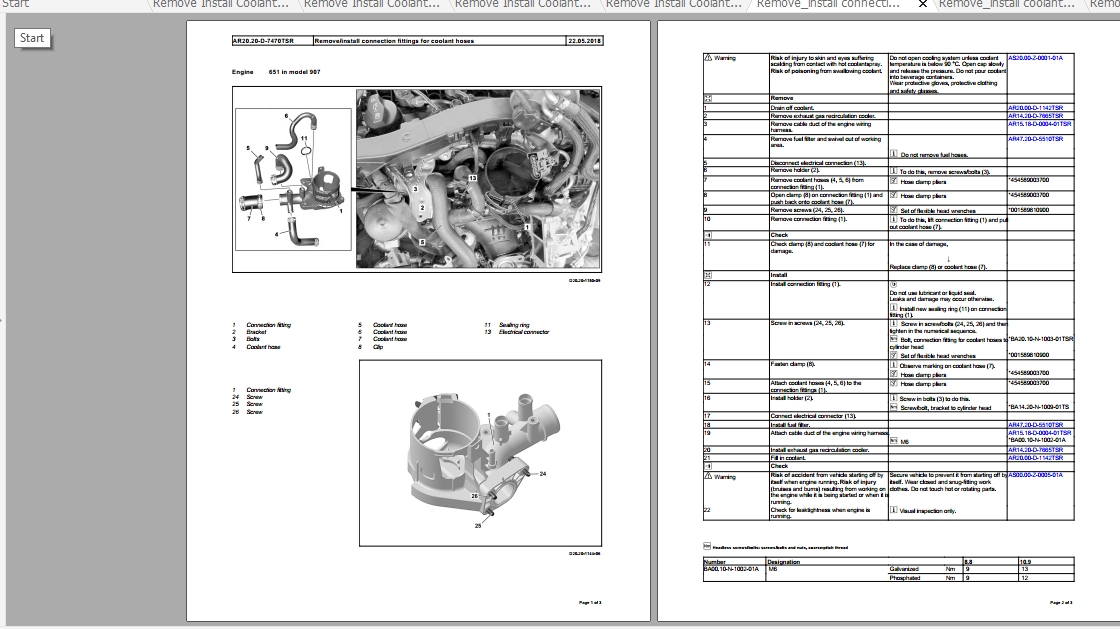Click the Start button above the page
1120x629 pixels.
coord(32,38)
